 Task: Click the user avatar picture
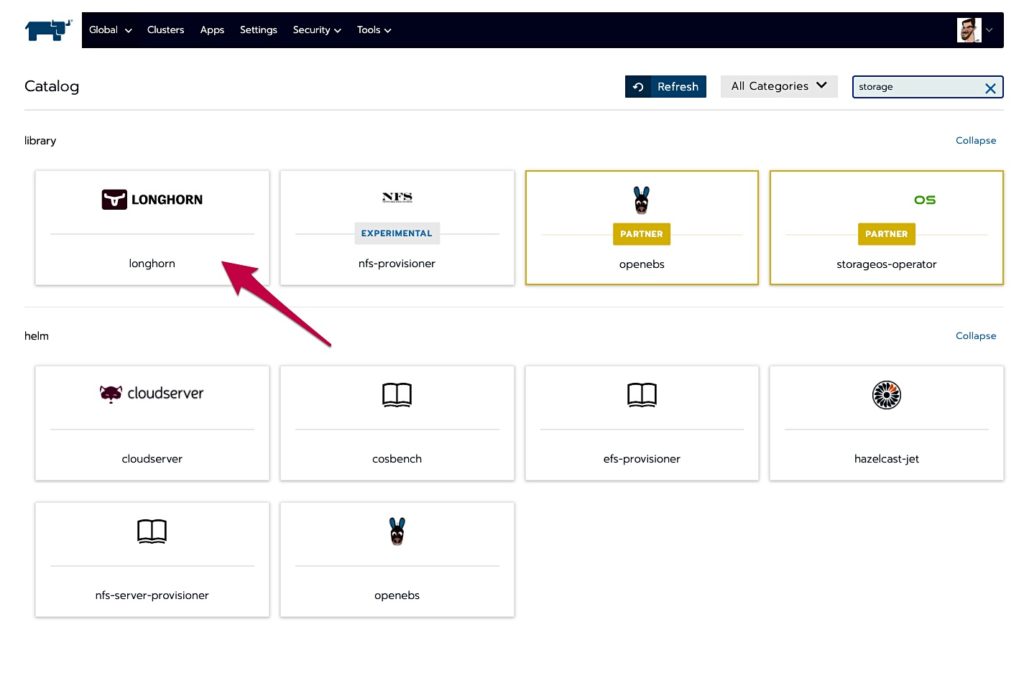[968, 30]
